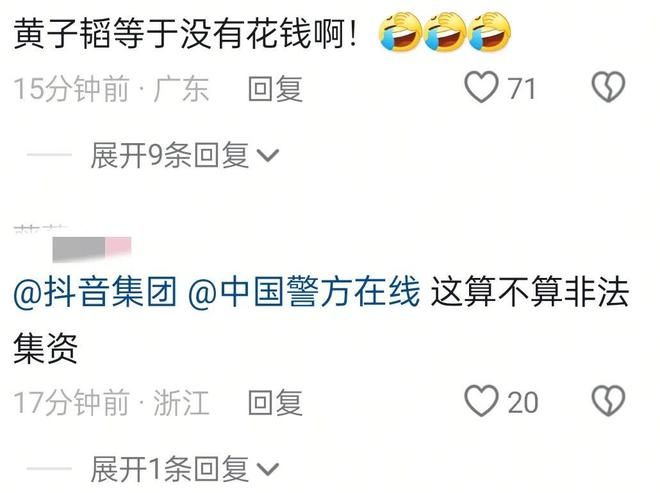
Task: Click chevron next to 展开1条回复
Action: pos(268,469)
